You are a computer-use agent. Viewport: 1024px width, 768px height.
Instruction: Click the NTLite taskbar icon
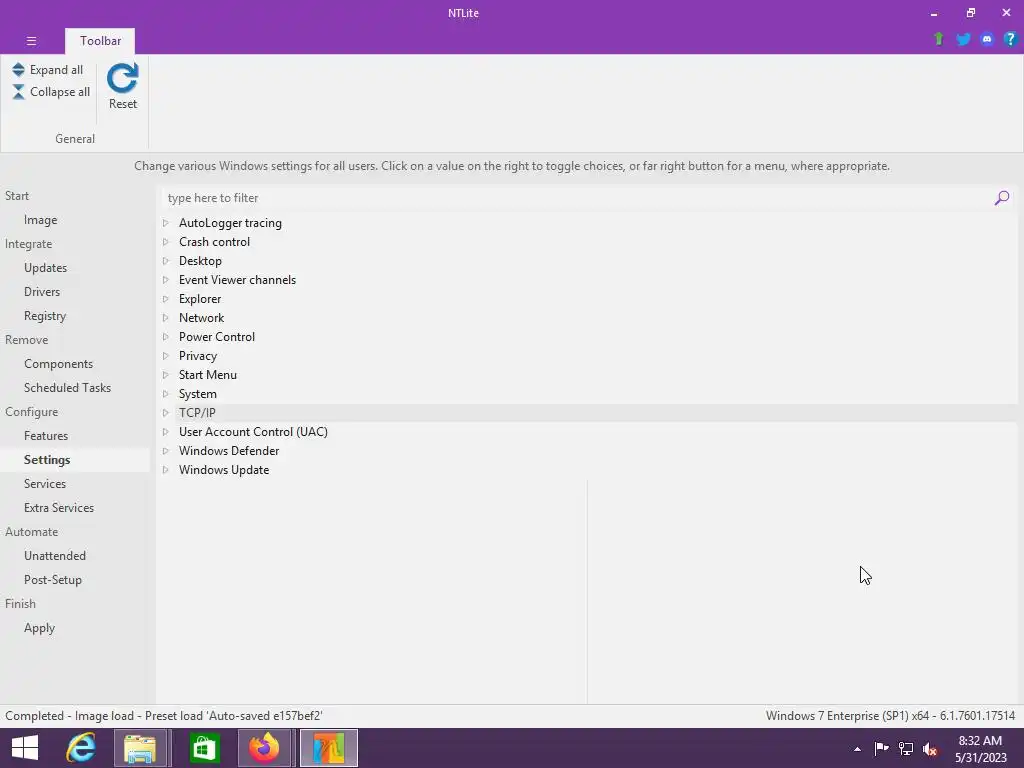pyautogui.click(x=328, y=748)
